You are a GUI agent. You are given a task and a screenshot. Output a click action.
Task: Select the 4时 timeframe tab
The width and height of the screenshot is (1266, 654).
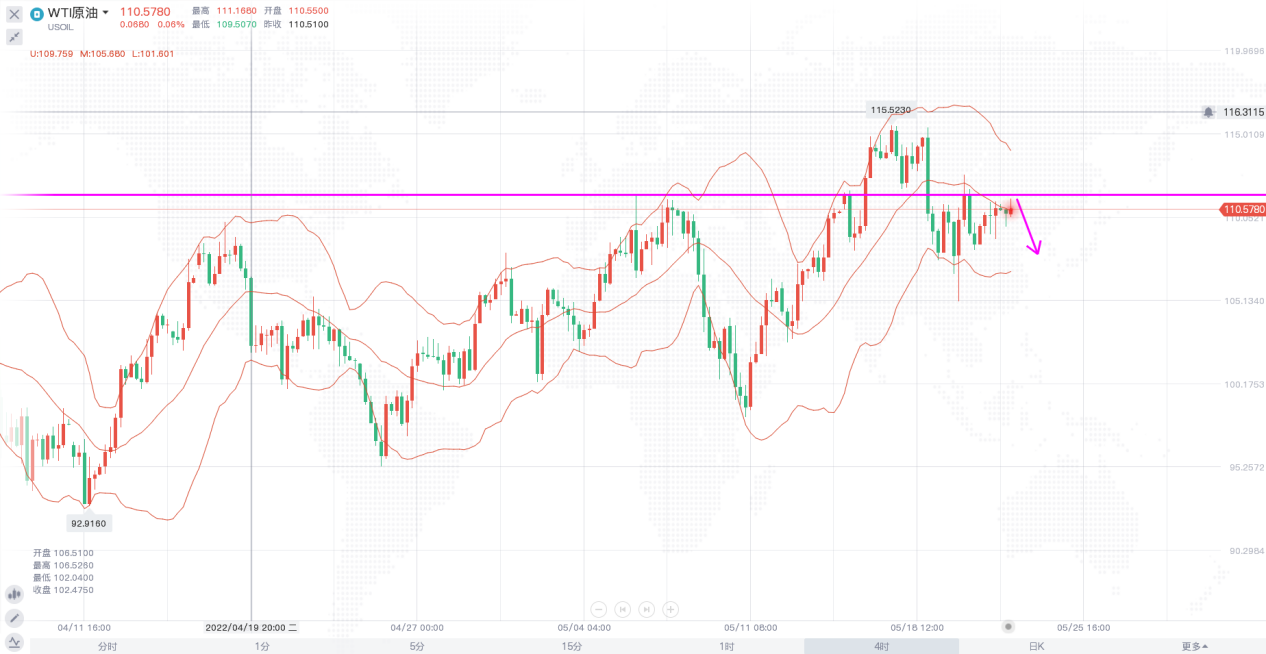tap(881, 646)
